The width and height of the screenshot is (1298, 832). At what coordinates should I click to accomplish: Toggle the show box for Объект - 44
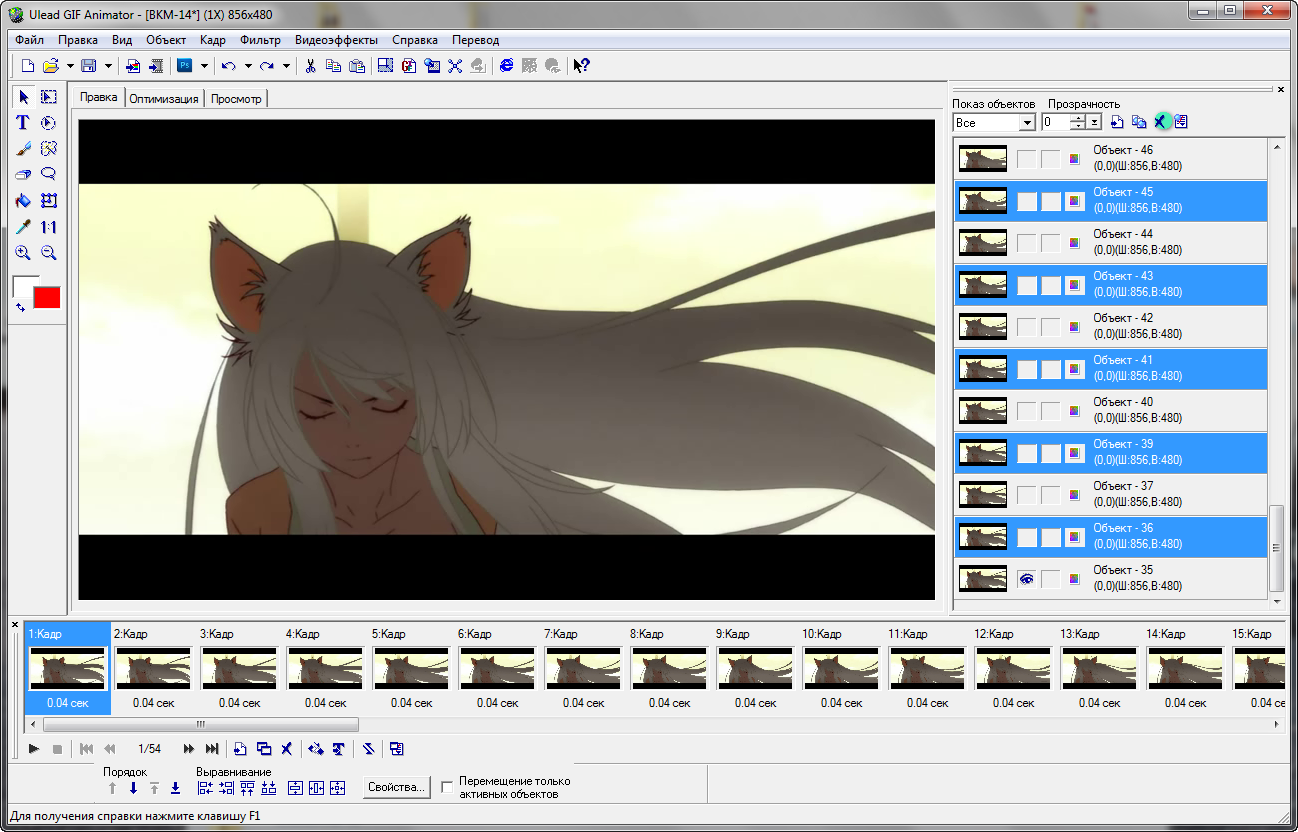[x=1026, y=243]
